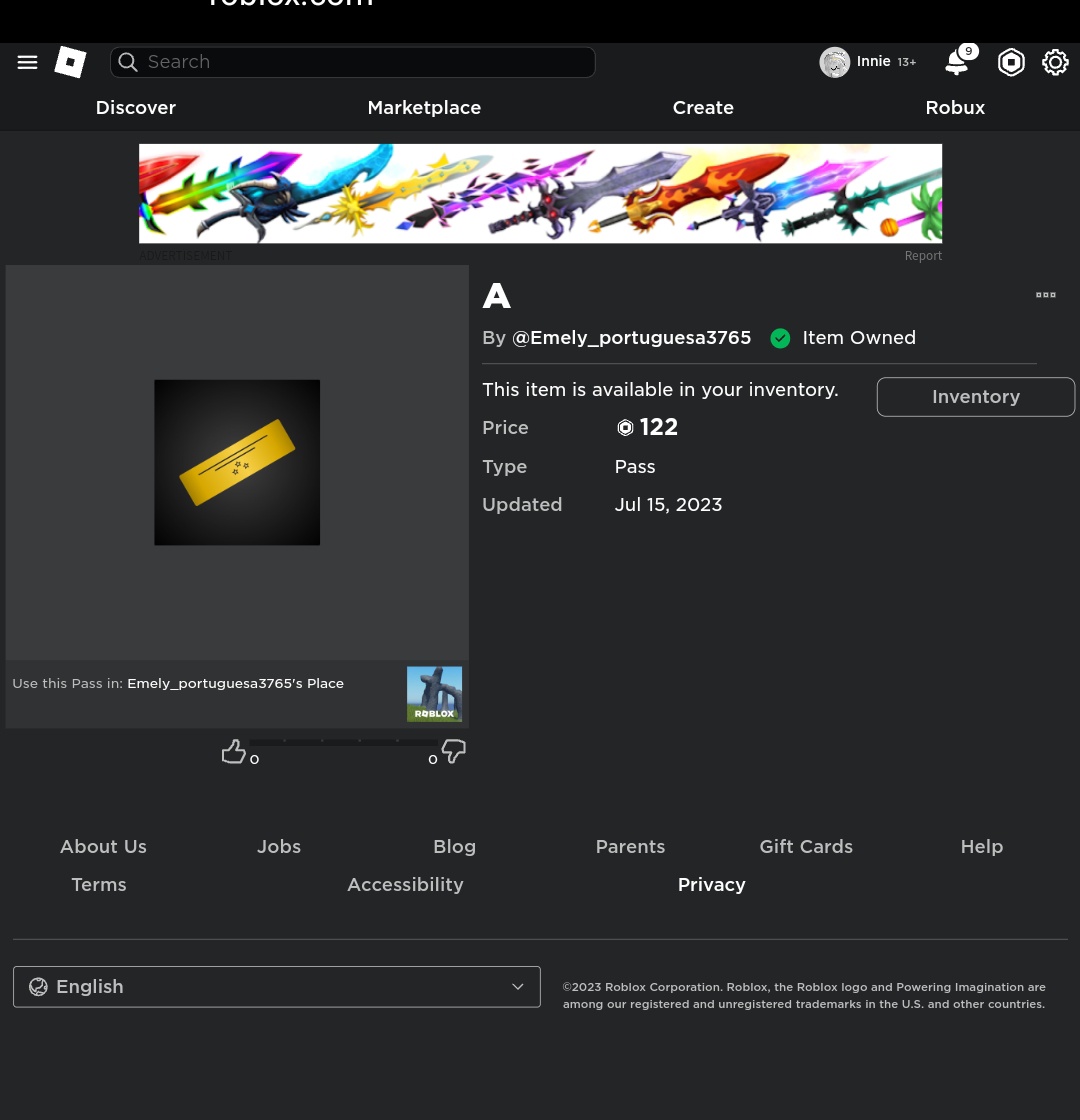Click the green Item Owned checkmark
This screenshot has height=1120, width=1080.
pos(780,339)
